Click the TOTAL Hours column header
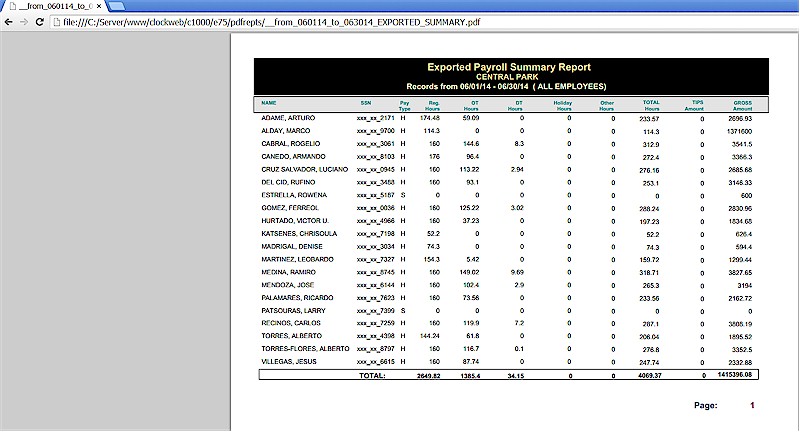This screenshot has width=800, height=432. pos(651,105)
